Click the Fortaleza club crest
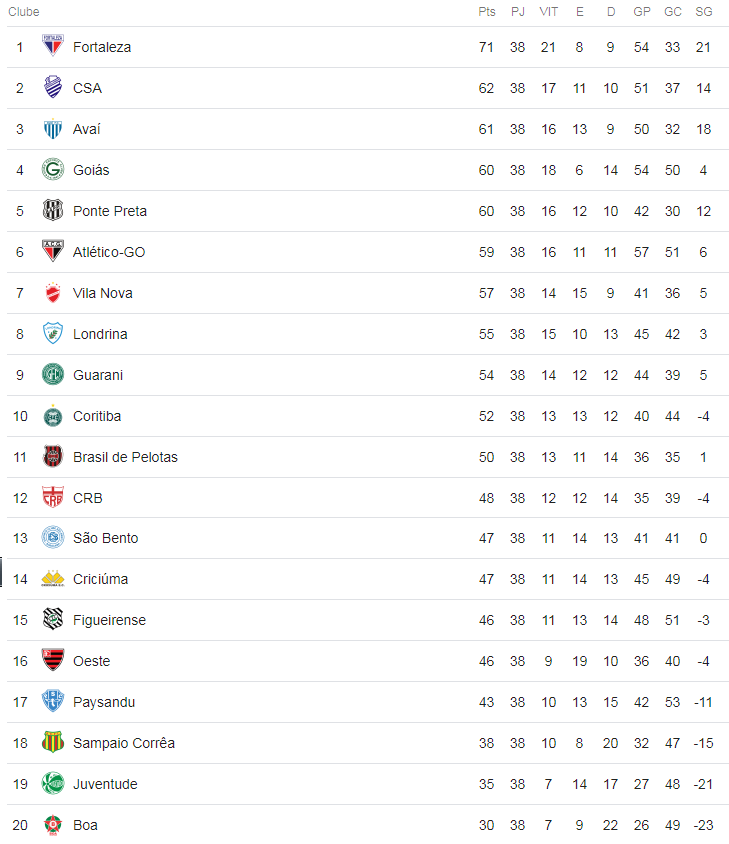The height and width of the screenshot is (844, 729). point(53,46)
